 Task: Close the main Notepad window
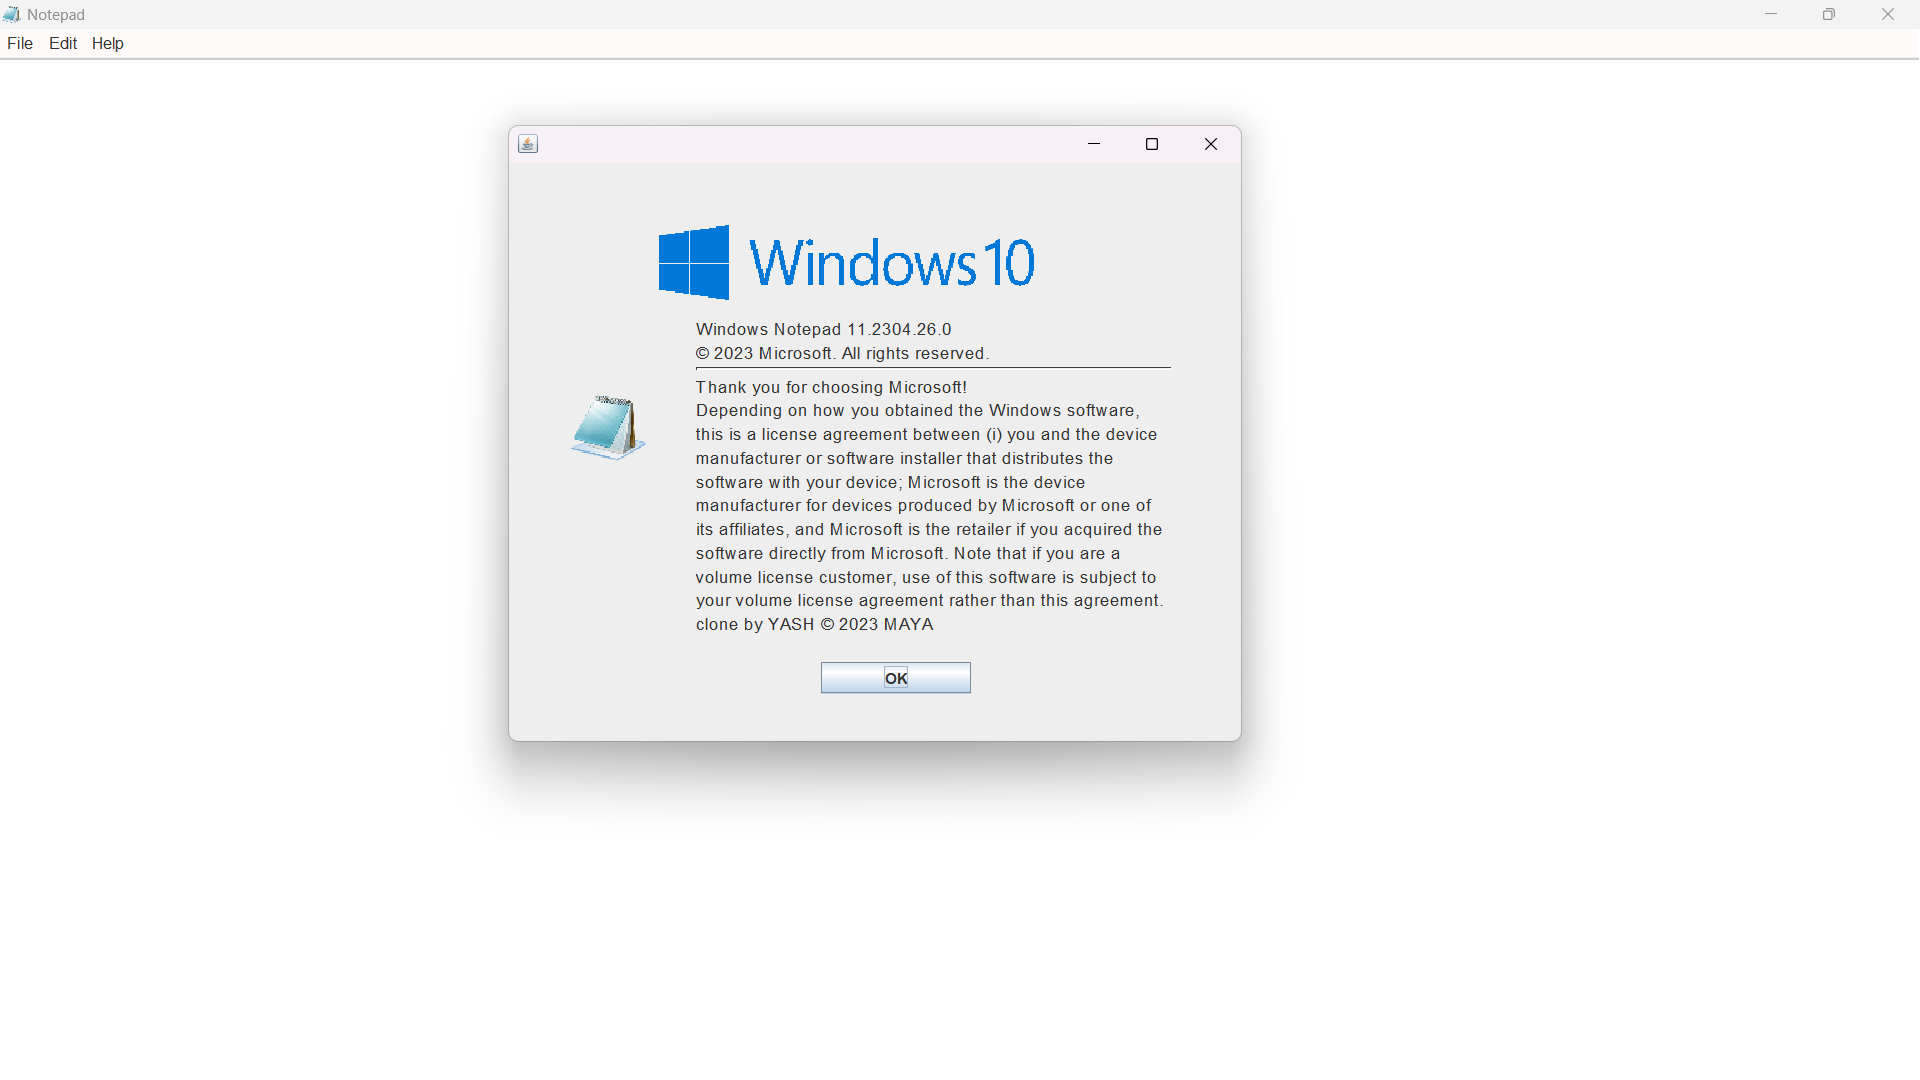(1888, 14)
